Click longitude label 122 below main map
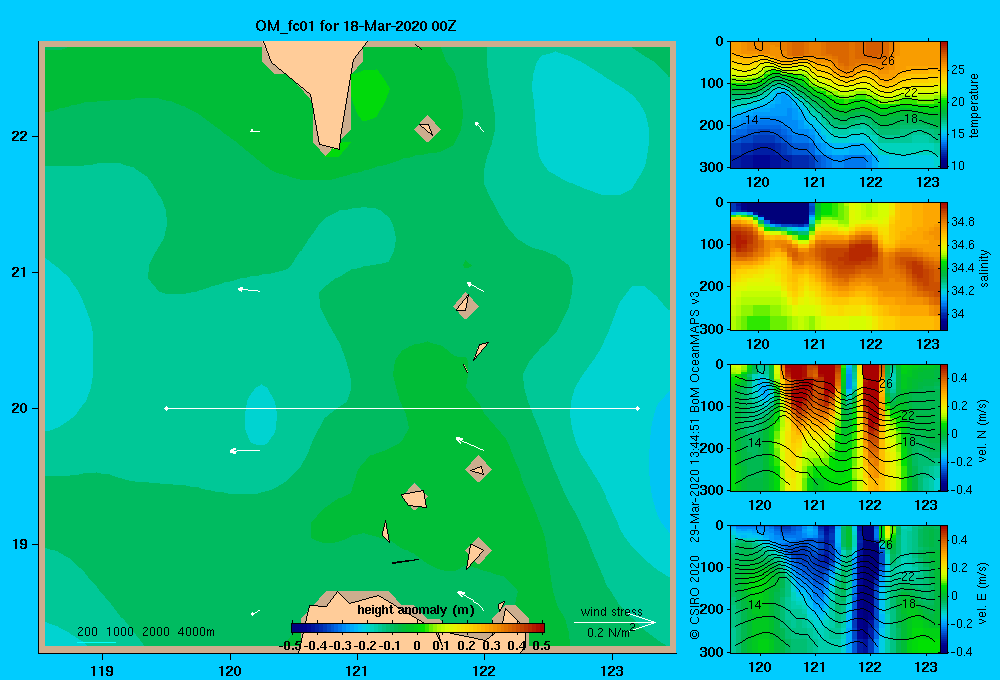The height and width of the screenshot is (680, 1000). (x=484, y=670)
